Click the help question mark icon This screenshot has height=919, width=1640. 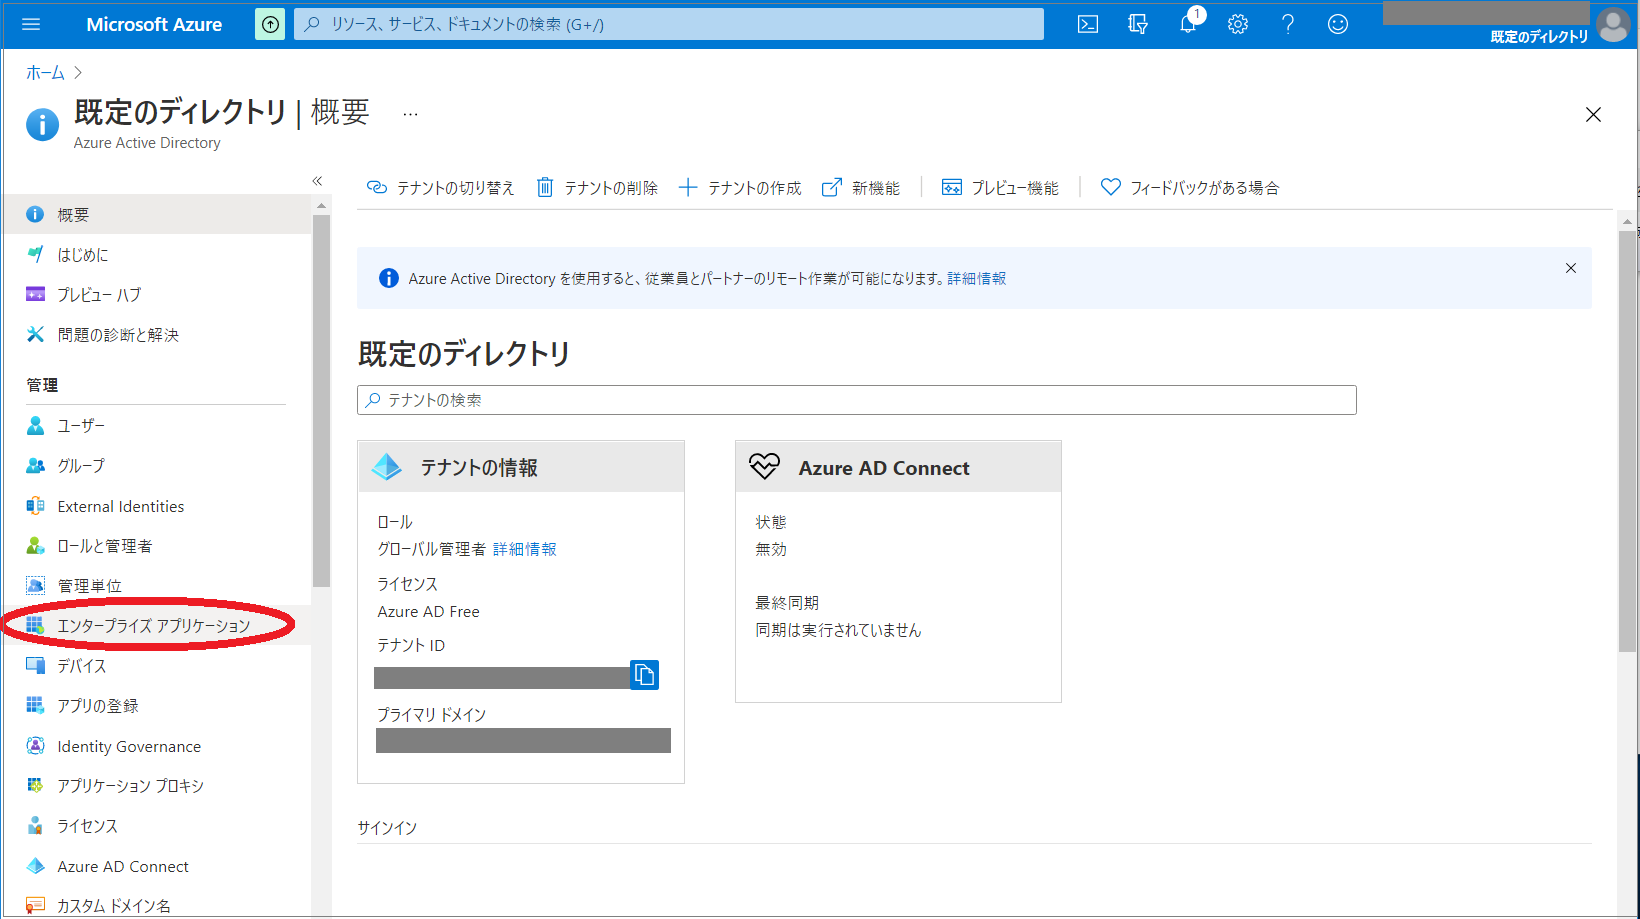click(1287, 24)
